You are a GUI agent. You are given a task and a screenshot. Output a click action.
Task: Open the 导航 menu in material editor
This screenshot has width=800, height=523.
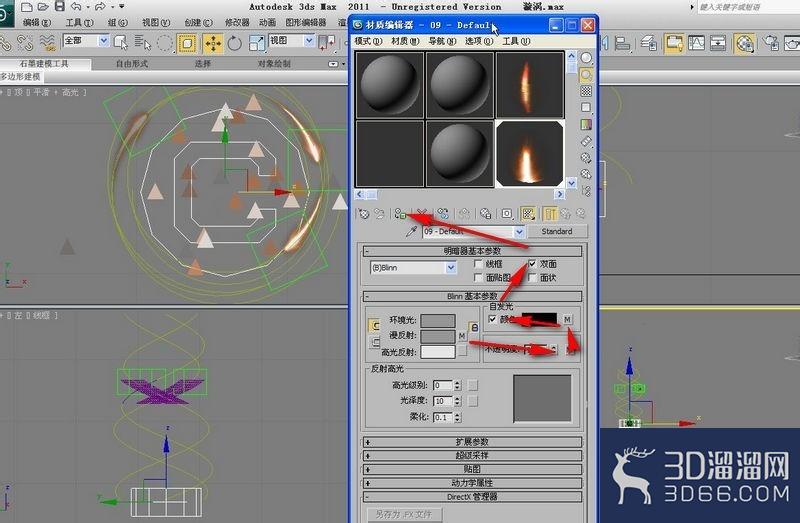(442, 41)
